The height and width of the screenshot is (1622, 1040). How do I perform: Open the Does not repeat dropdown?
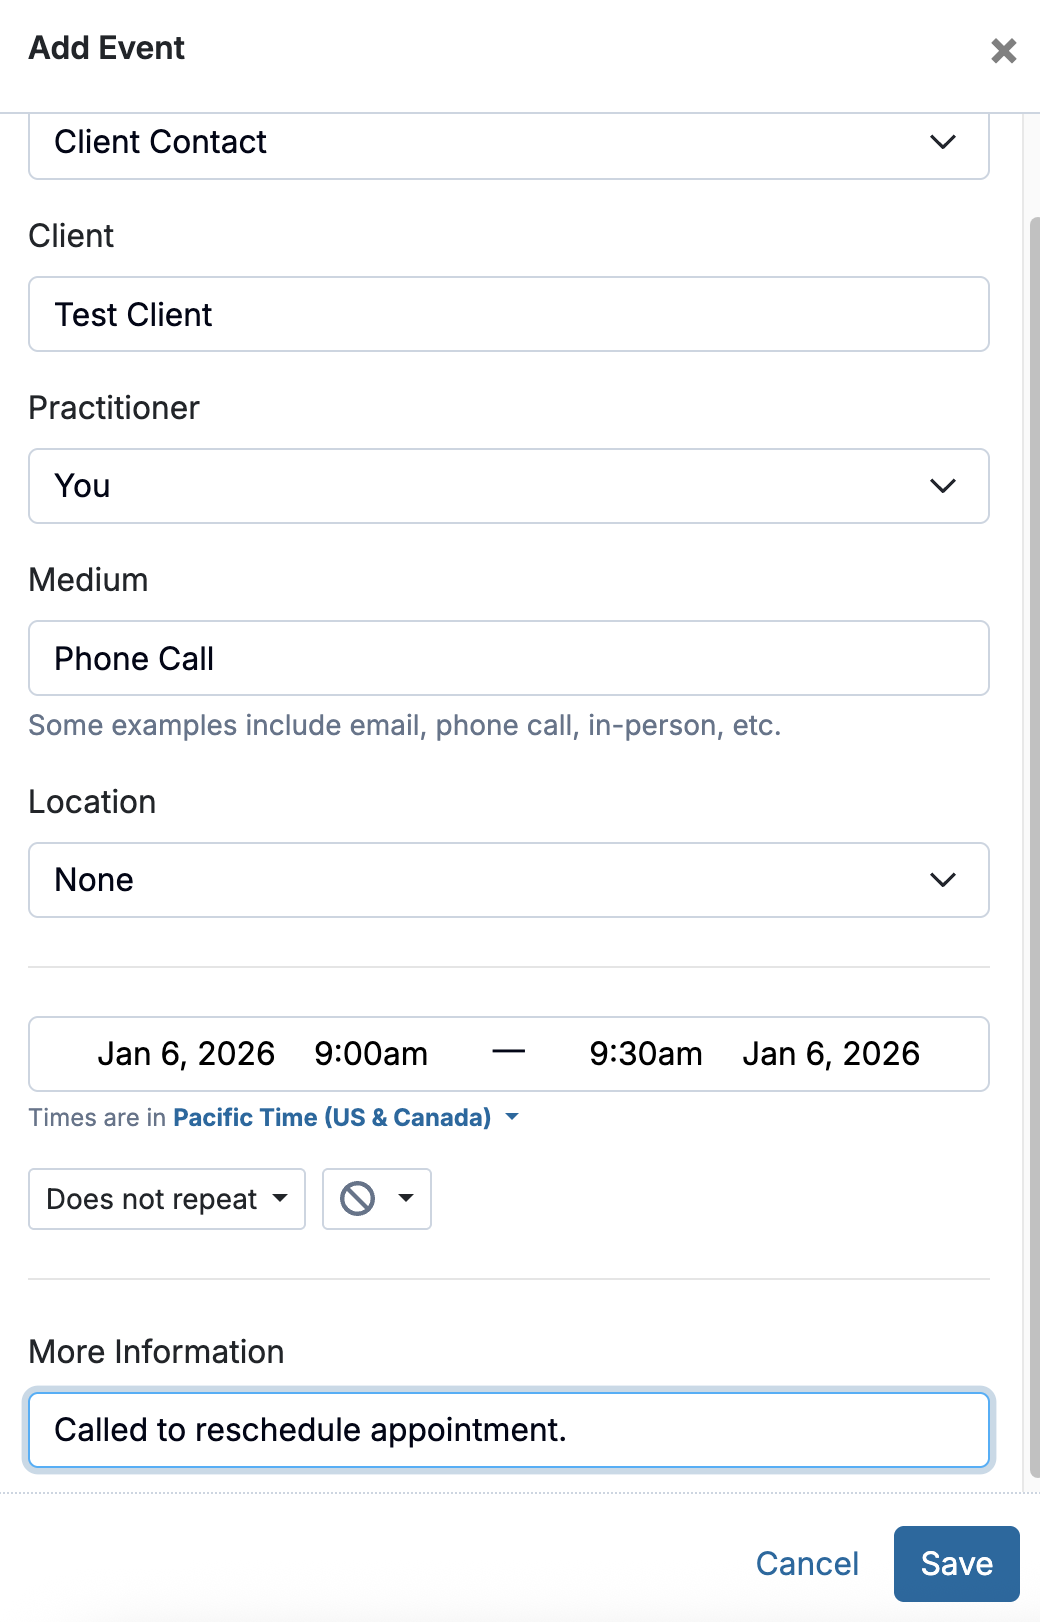pyautogui.click(x=167, y=1199)
